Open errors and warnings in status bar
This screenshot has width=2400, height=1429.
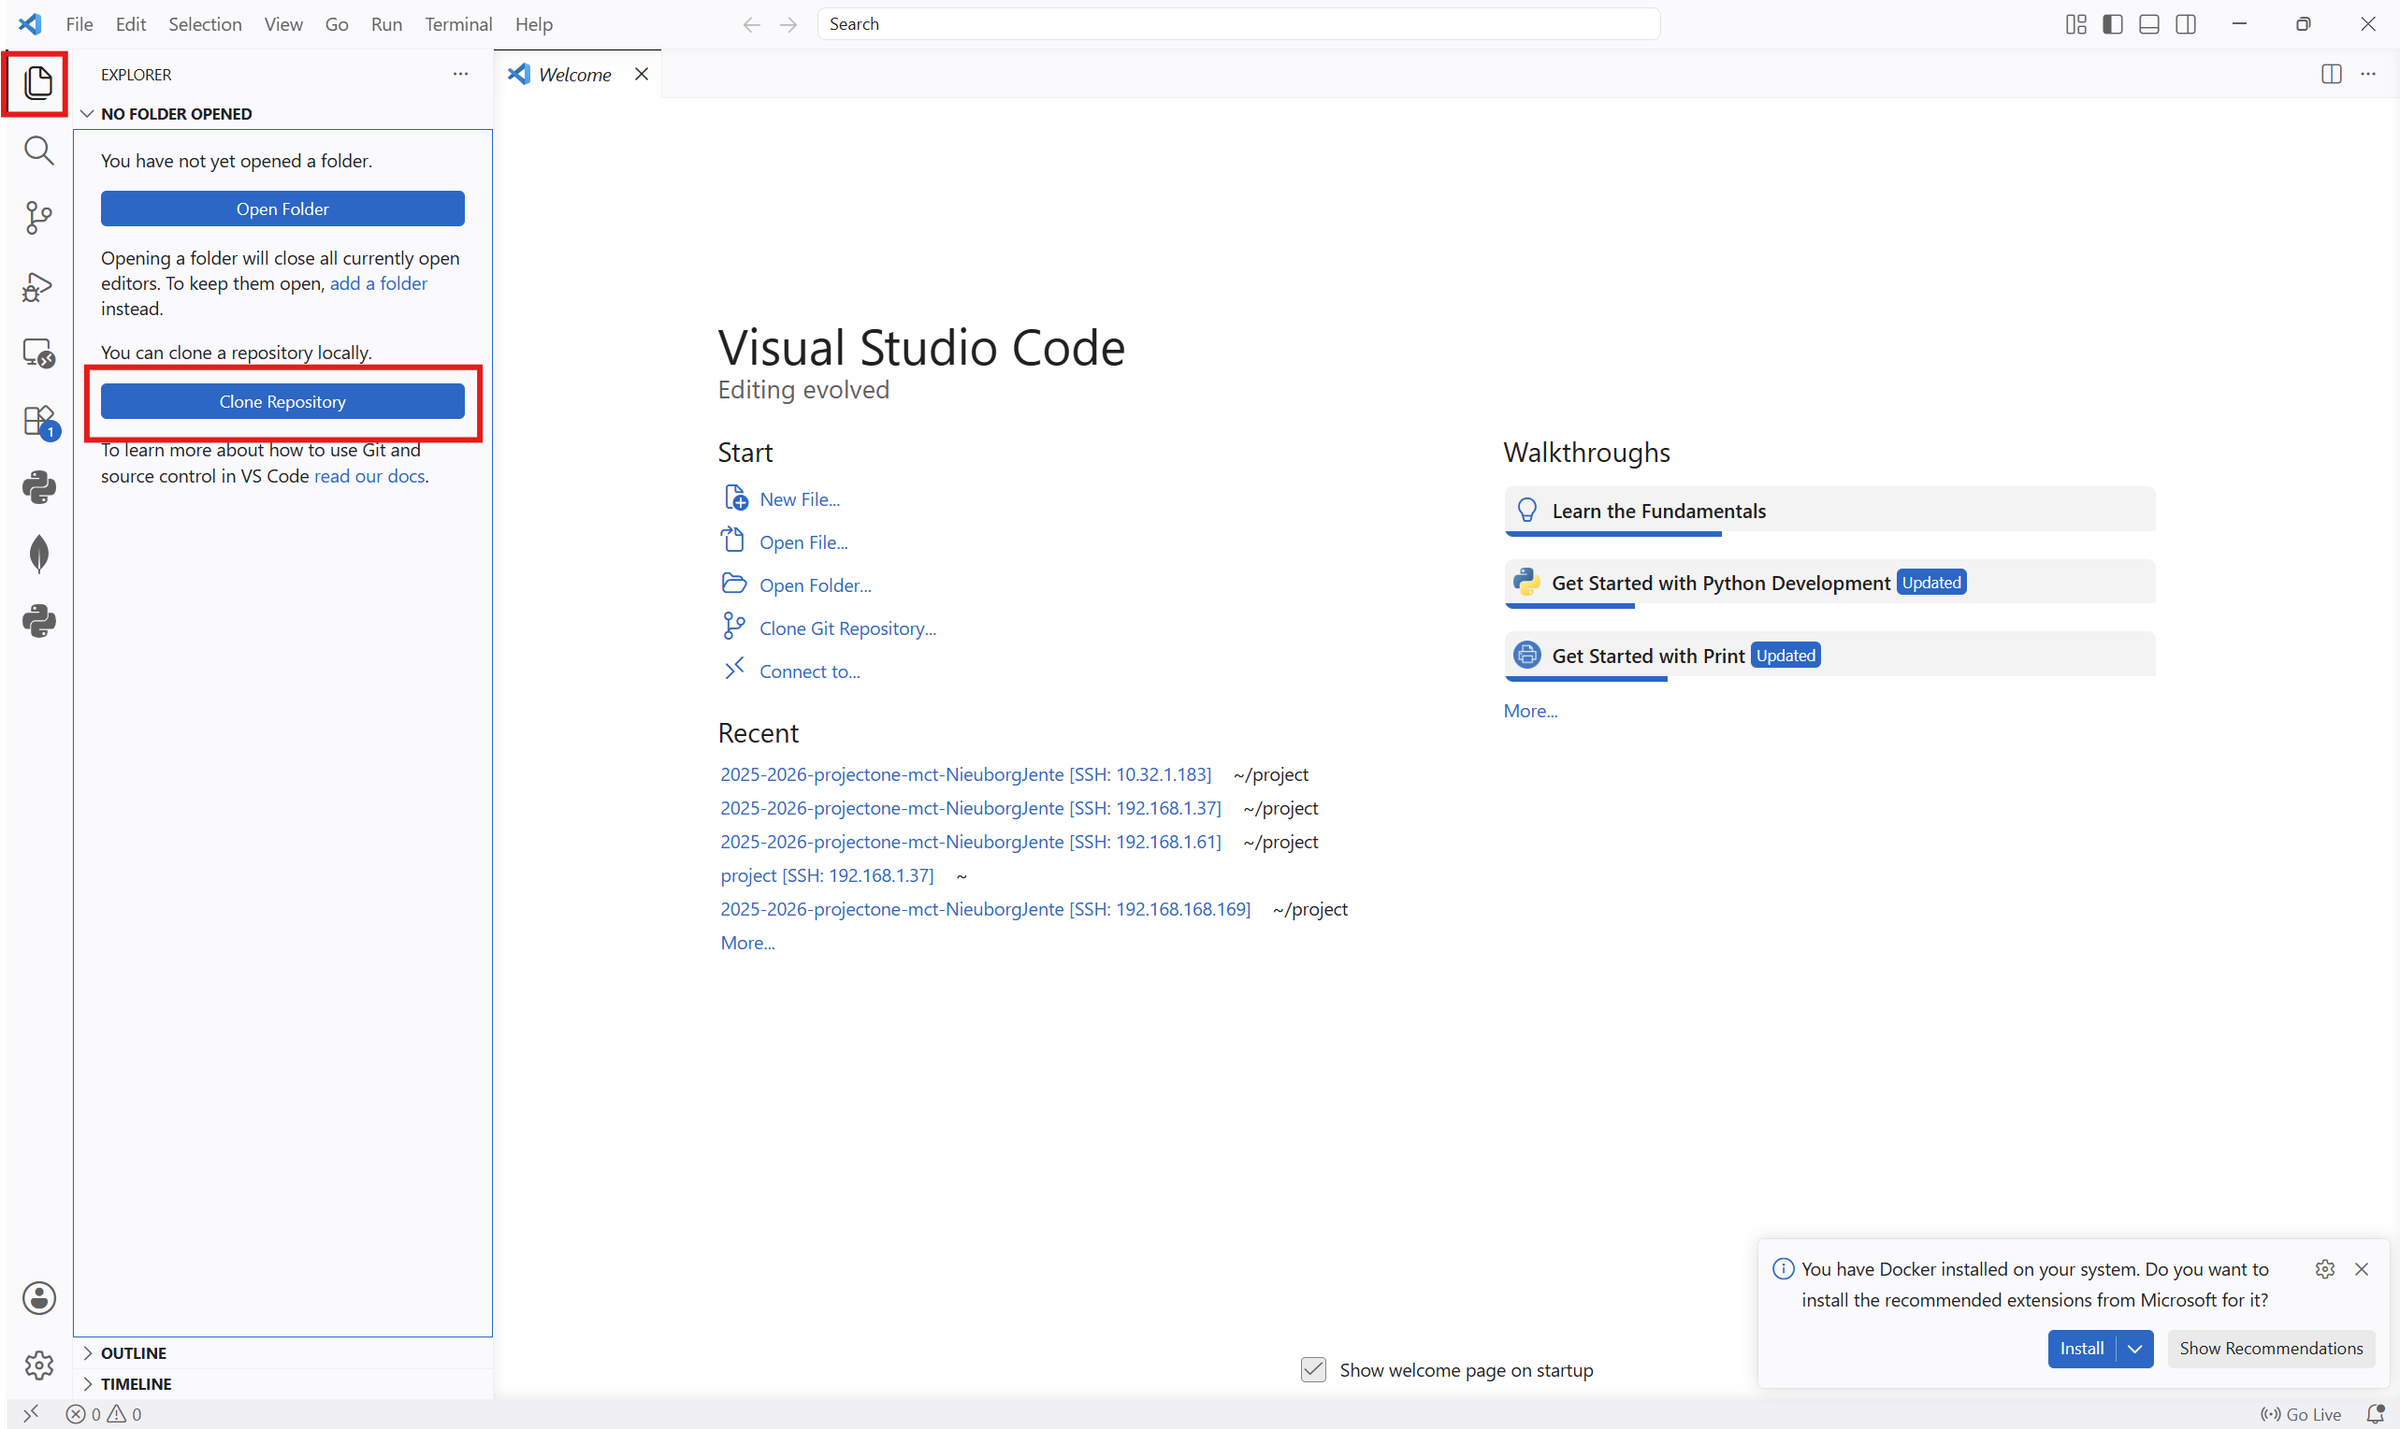tap(104, 1413)
